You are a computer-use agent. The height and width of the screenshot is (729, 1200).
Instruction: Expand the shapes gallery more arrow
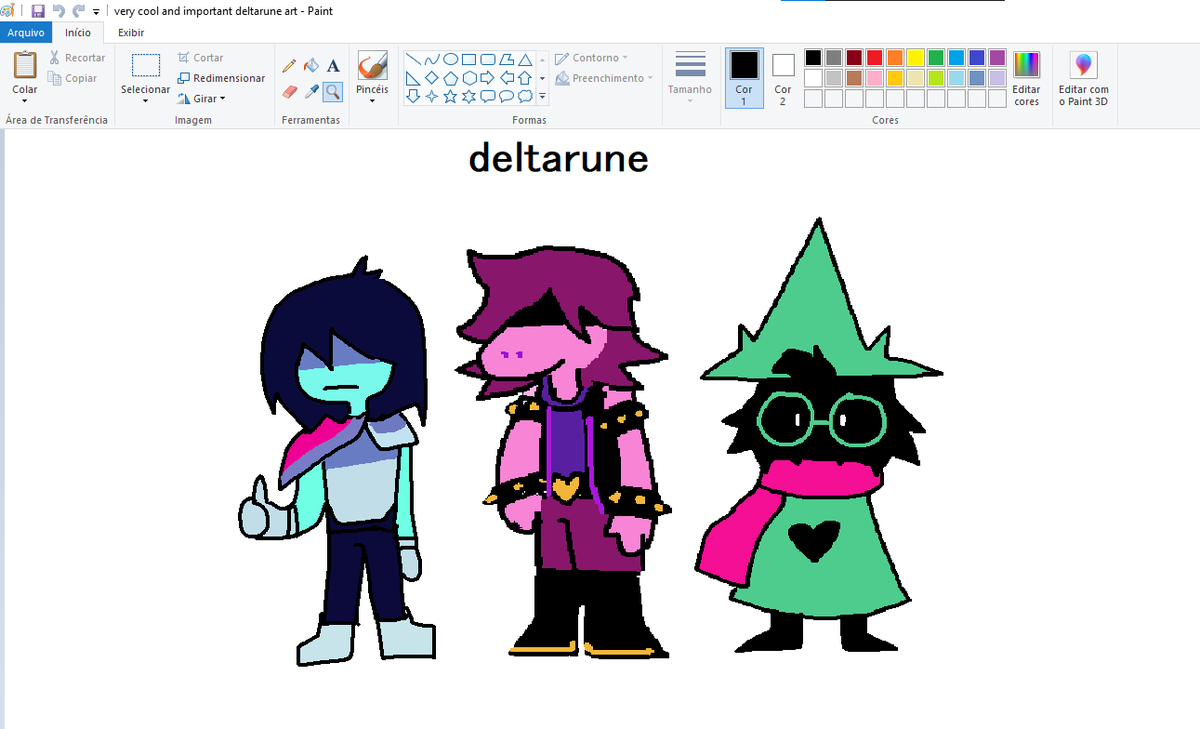[x=542, y=97]
